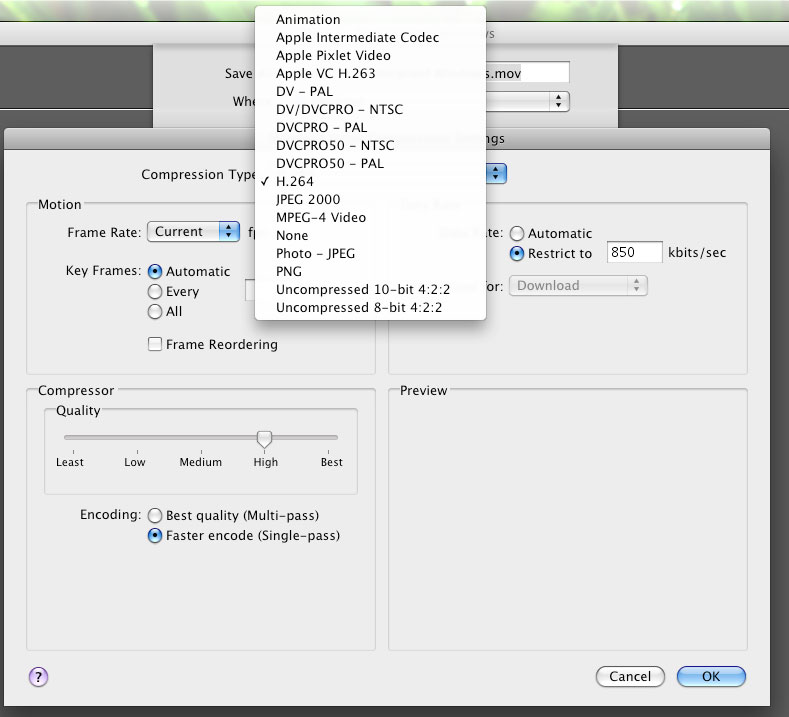Pick PNG compression type
This screenshot has height=717, width=789.
[370, 272]
